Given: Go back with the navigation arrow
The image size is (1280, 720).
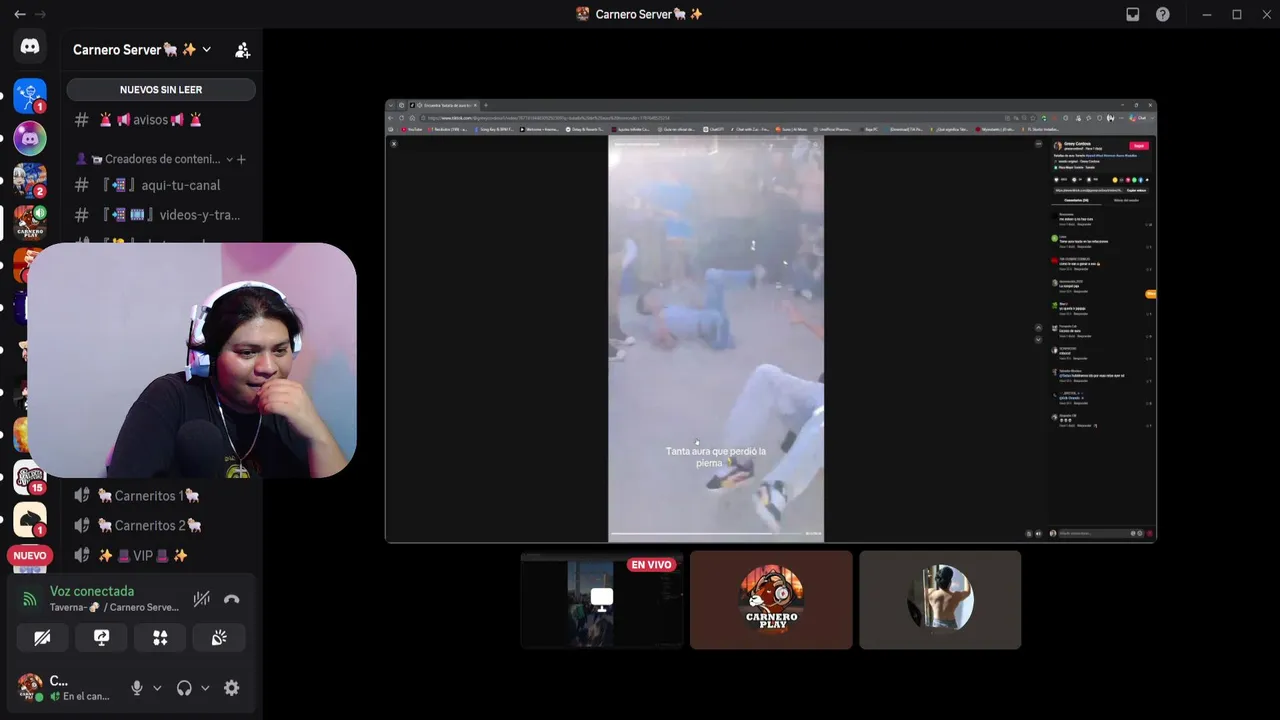Looking at the screenshot, I should (x=20, y=14).
